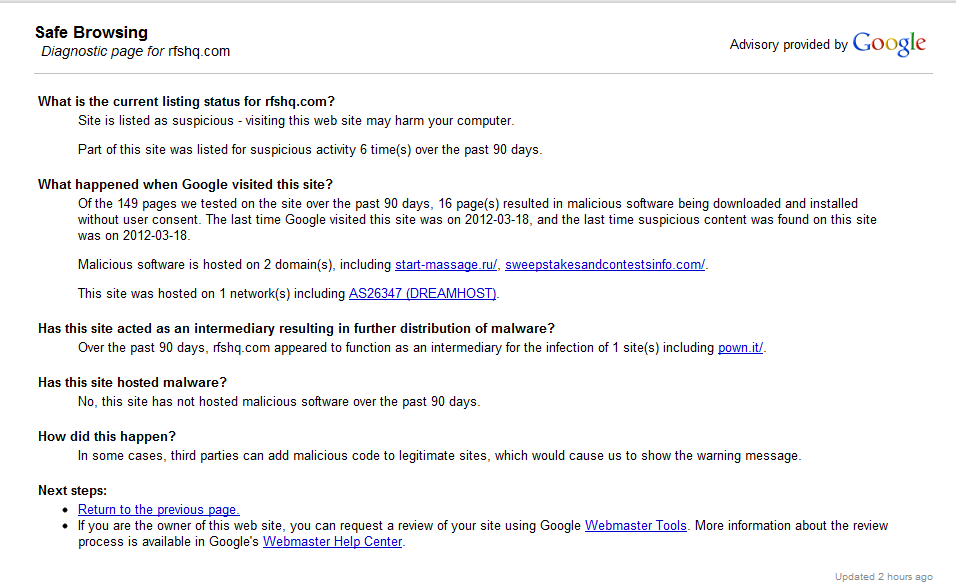
Task: Click the 'acted as an intermediary' heading
Action: point(296,329)
